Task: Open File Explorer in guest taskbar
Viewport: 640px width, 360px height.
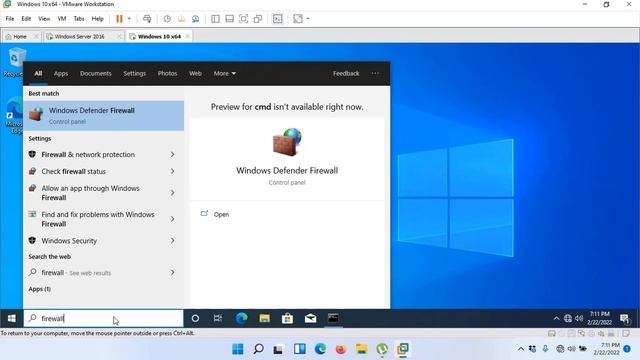Action: (x=264, y=318)
